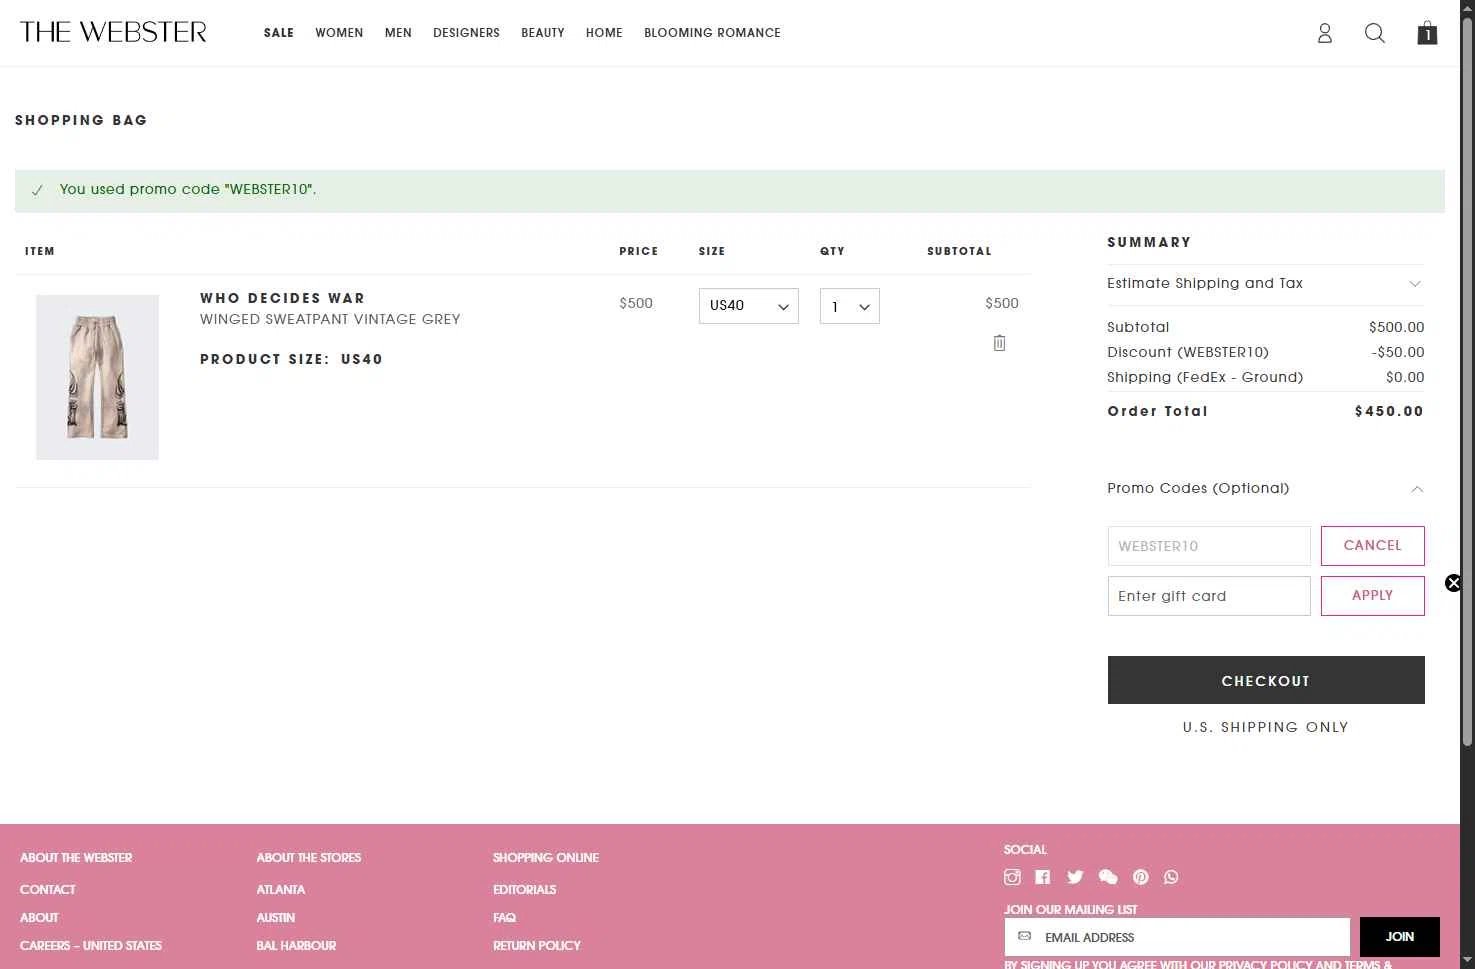
Task: Click the Subtotal $500.00 value
Action: pyautogui.click(x=1397, y=327)
